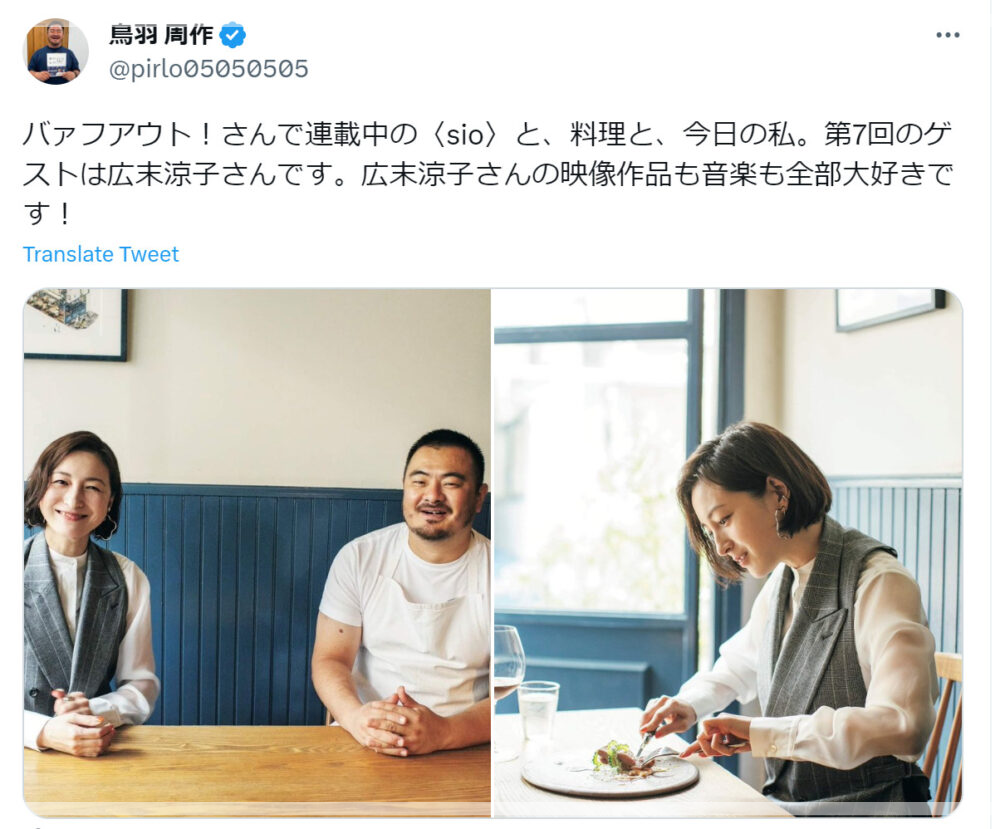
Task: Click the wooden table in left photo
Action: click(257, 772)
